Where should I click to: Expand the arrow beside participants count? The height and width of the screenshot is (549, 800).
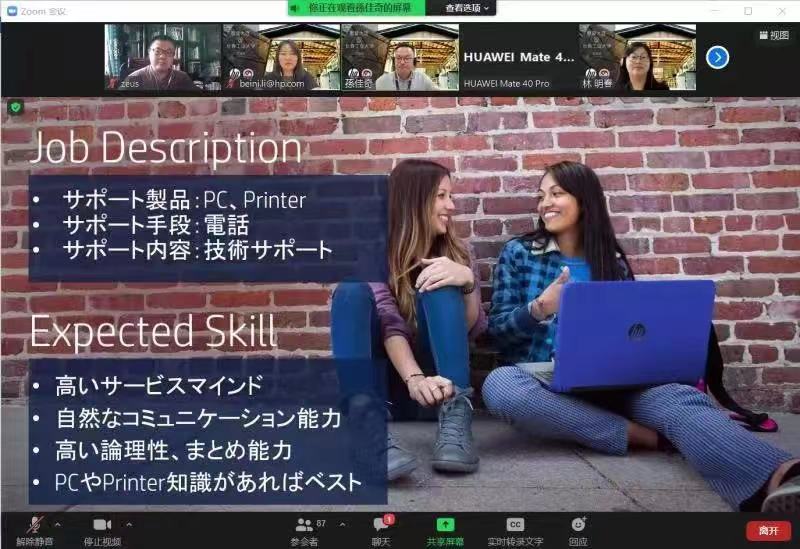pos(342,523)
